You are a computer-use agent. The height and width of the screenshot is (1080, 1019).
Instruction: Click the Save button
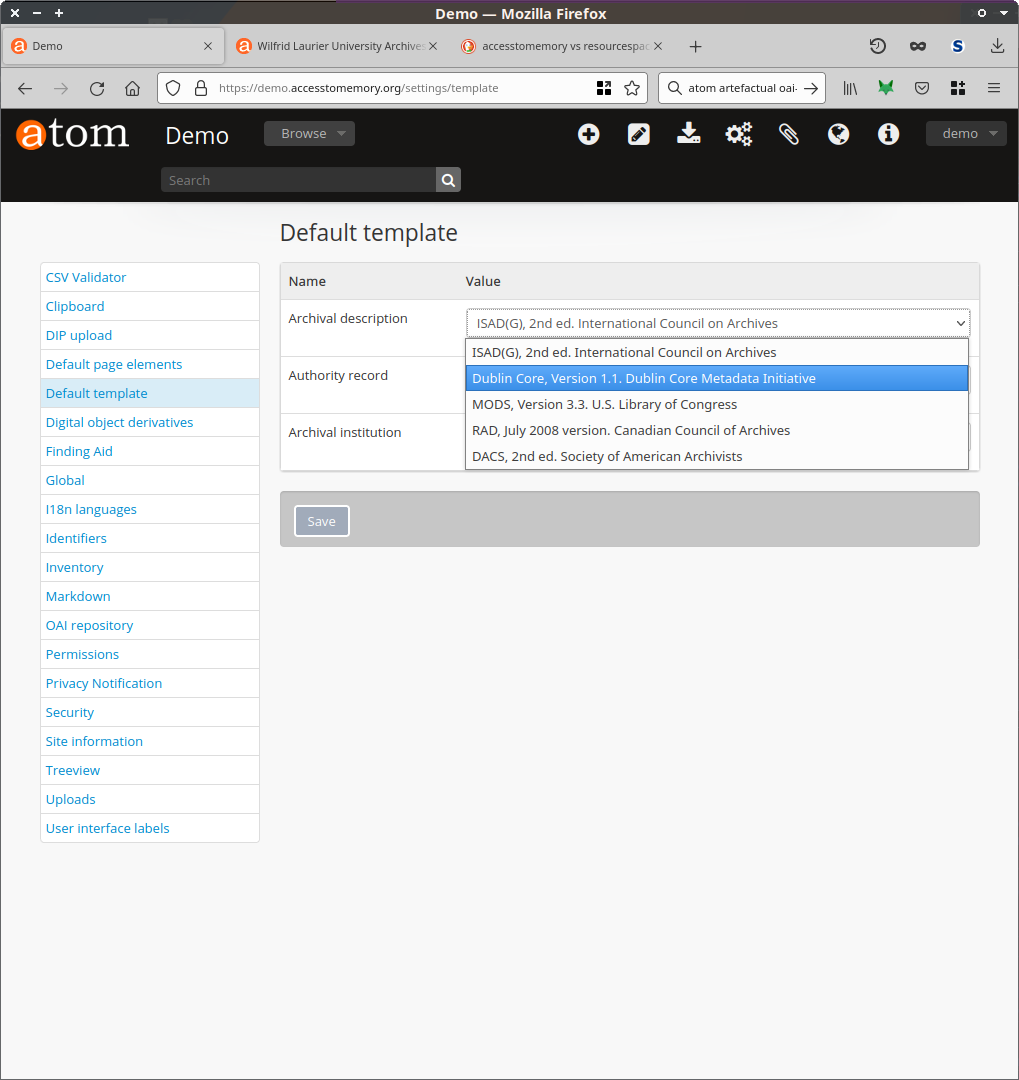click(x=321, y=521)
